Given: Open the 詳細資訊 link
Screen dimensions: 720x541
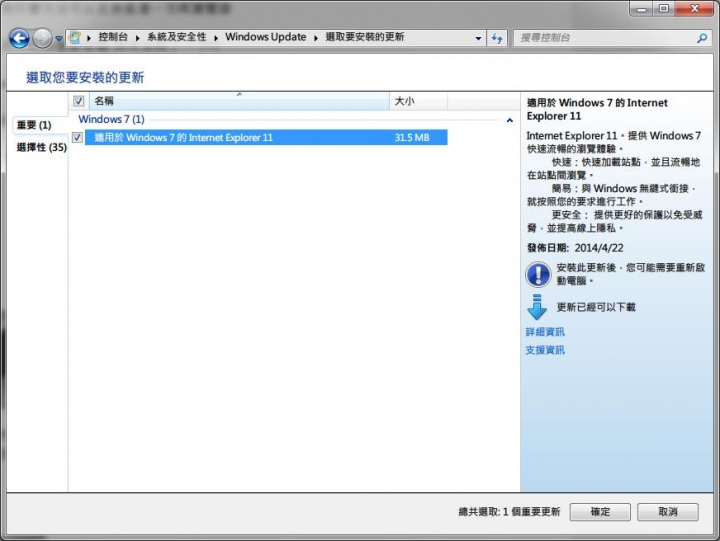Looking at the screenshot, I should tap(545, 332).
